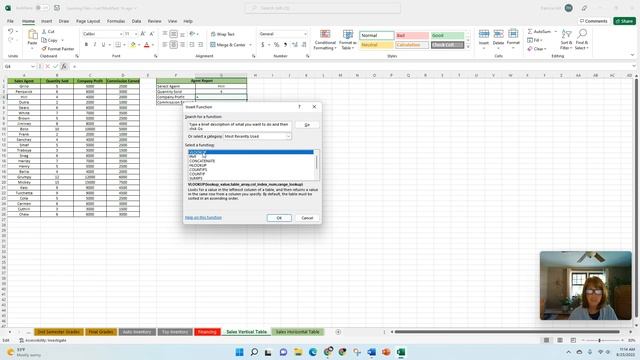
Task: Click OK in Insert Function dialog
Action: click(x=279, y=218)
